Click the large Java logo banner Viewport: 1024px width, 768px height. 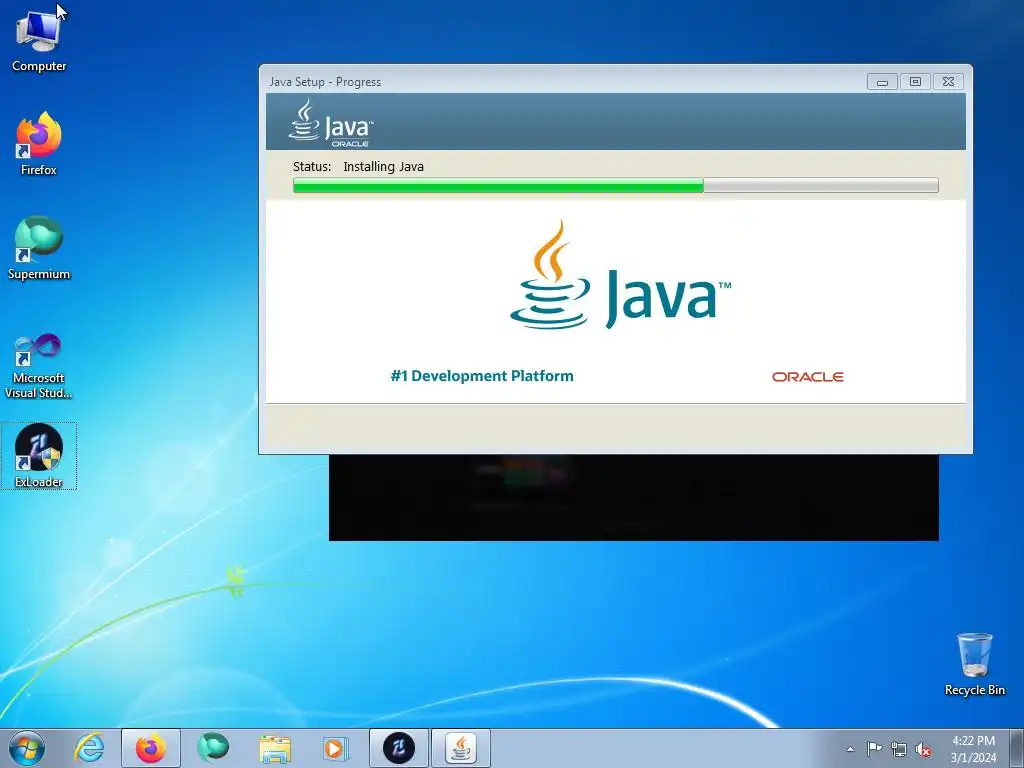pyautogui.click(x=620, y=275)
